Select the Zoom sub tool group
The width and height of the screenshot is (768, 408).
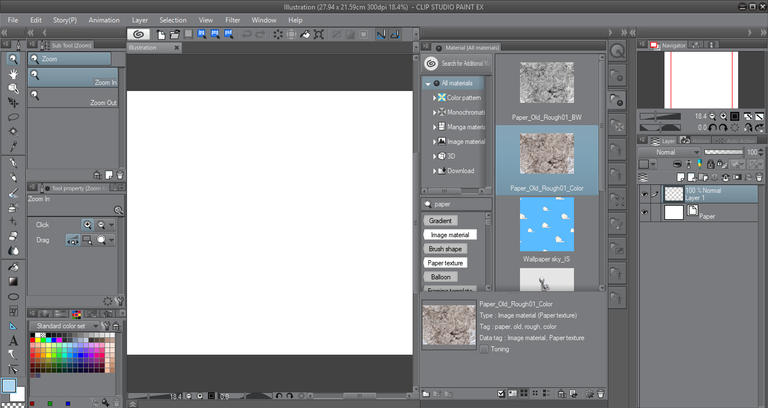coord(69,59)
